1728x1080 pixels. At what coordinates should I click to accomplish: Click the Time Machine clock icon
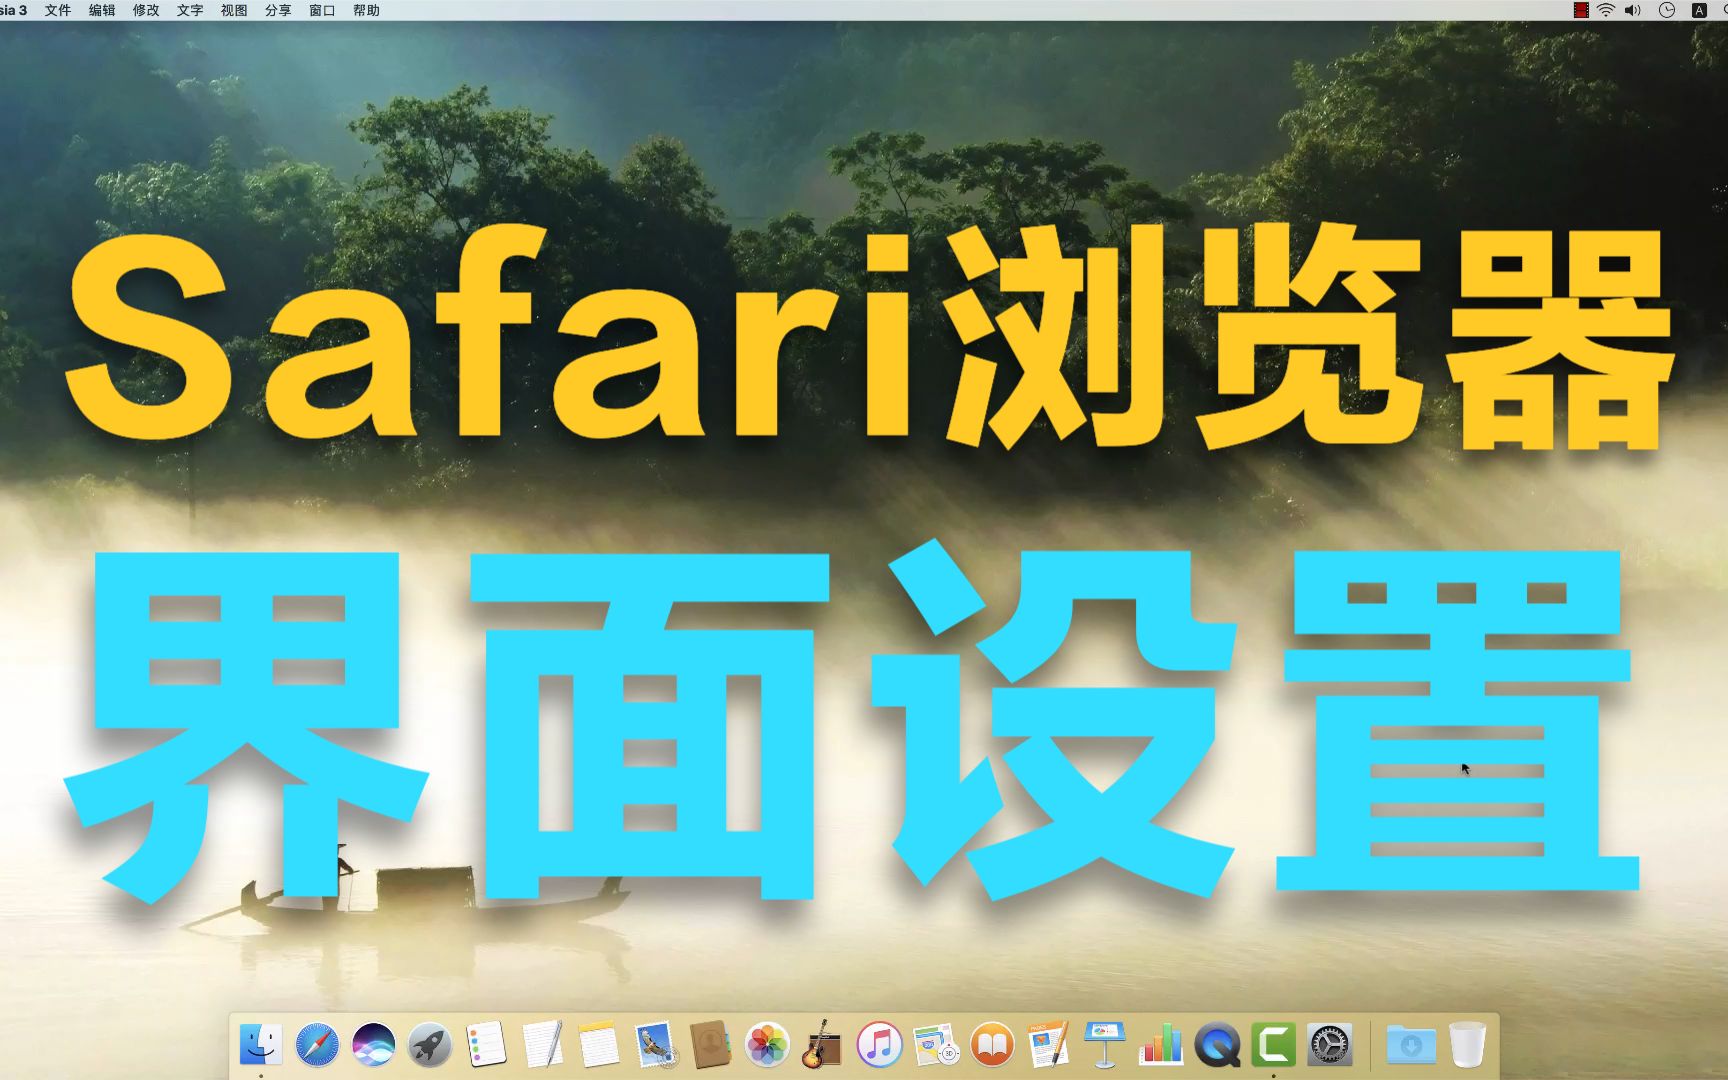[x=1667, y=10]
